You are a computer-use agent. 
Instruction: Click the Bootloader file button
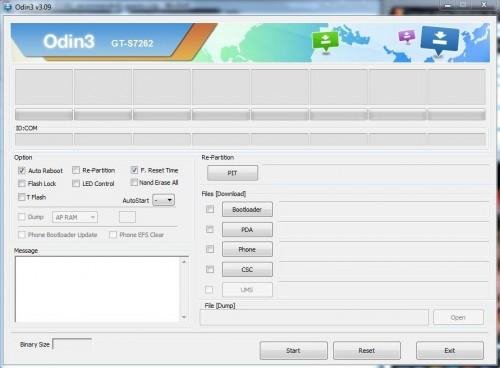tap(247, 209)
